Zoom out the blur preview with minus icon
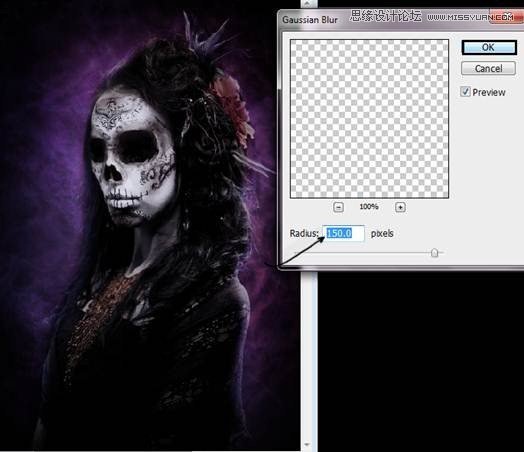Viewport: 524px width, 452px height. (x=338, y=207)
